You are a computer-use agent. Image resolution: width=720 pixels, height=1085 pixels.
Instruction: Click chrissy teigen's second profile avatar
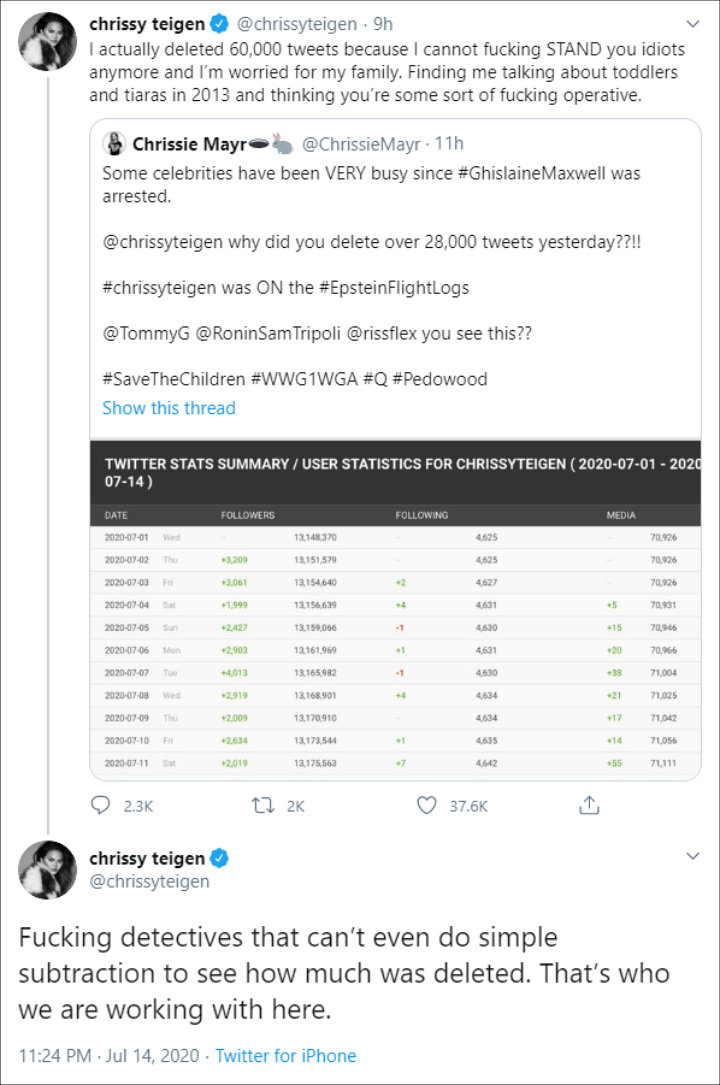coord(47,870)
